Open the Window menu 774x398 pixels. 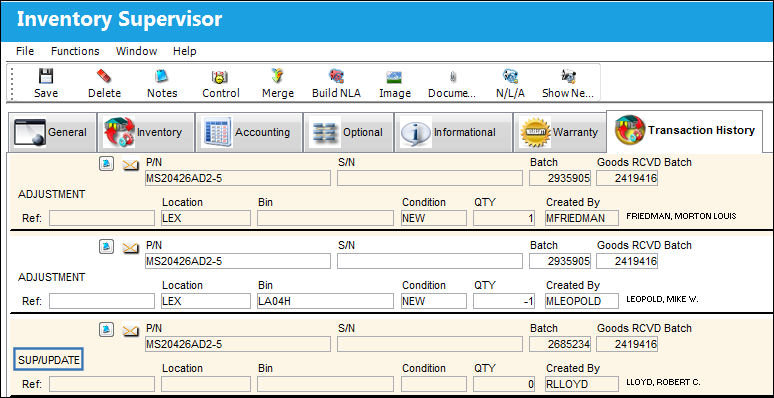(136, 51)
